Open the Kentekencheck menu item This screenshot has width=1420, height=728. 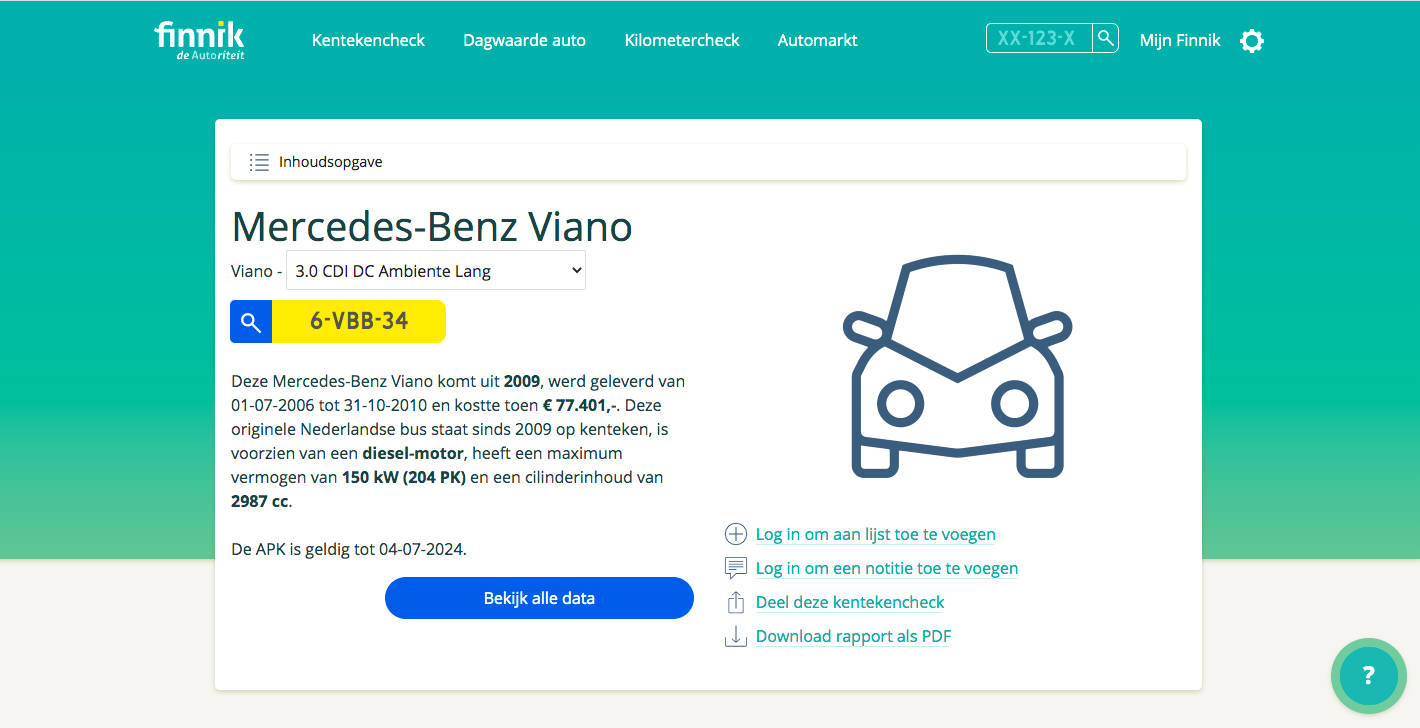(x=368, y=41)
